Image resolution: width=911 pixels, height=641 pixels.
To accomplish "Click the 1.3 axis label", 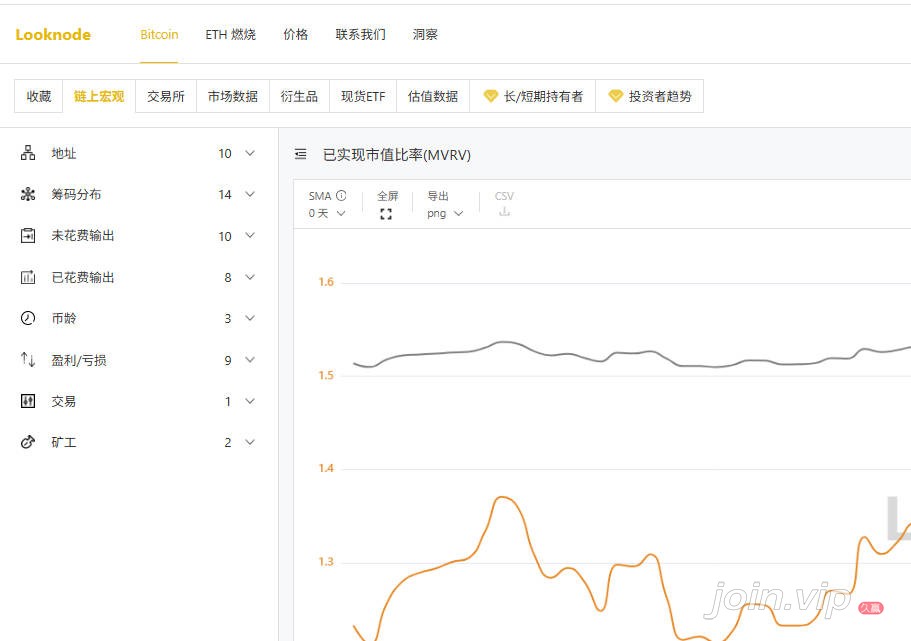I will (x=326, y=562).
